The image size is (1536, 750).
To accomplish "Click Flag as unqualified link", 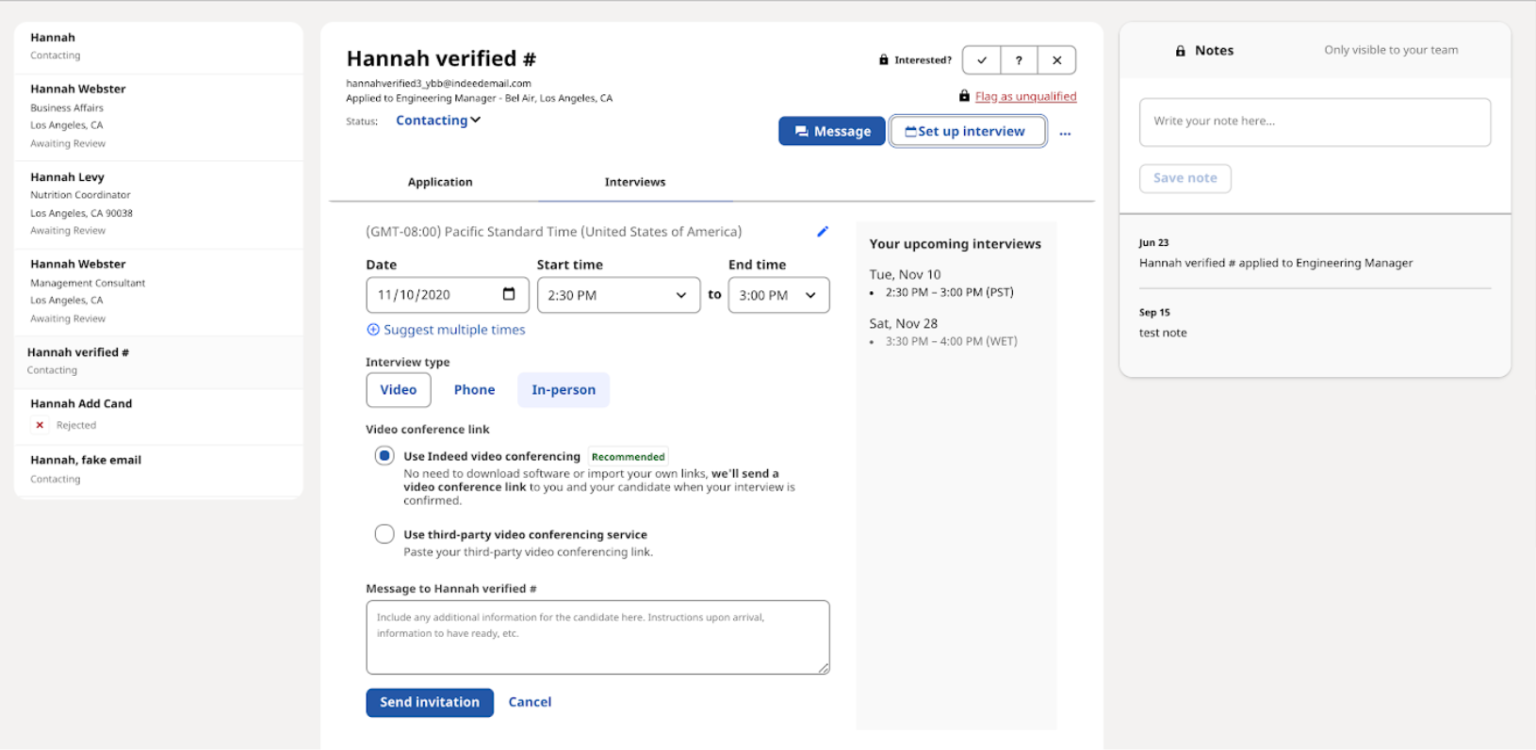I will (1024, 96).
